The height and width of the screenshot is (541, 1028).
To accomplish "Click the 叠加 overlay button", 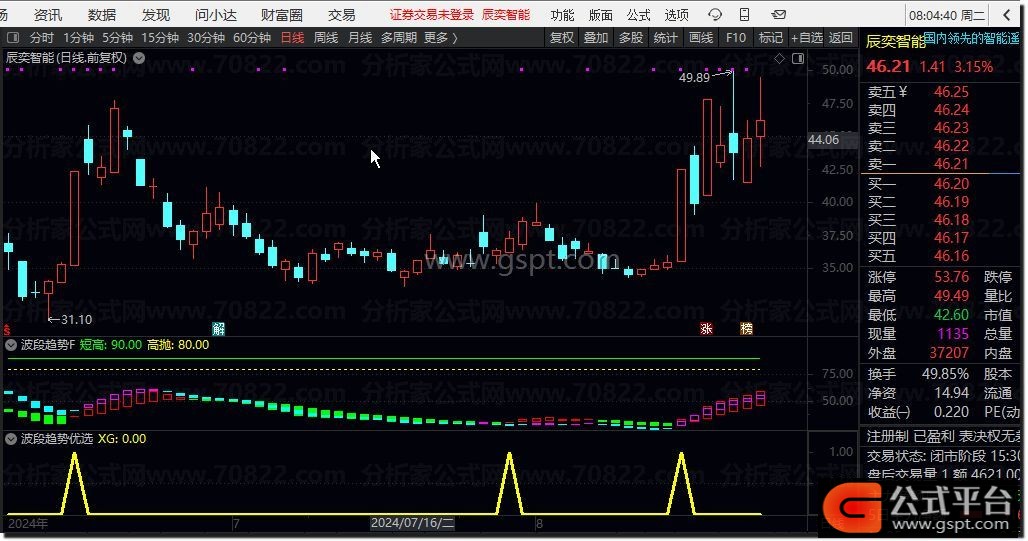I will (x=596, y=38).
